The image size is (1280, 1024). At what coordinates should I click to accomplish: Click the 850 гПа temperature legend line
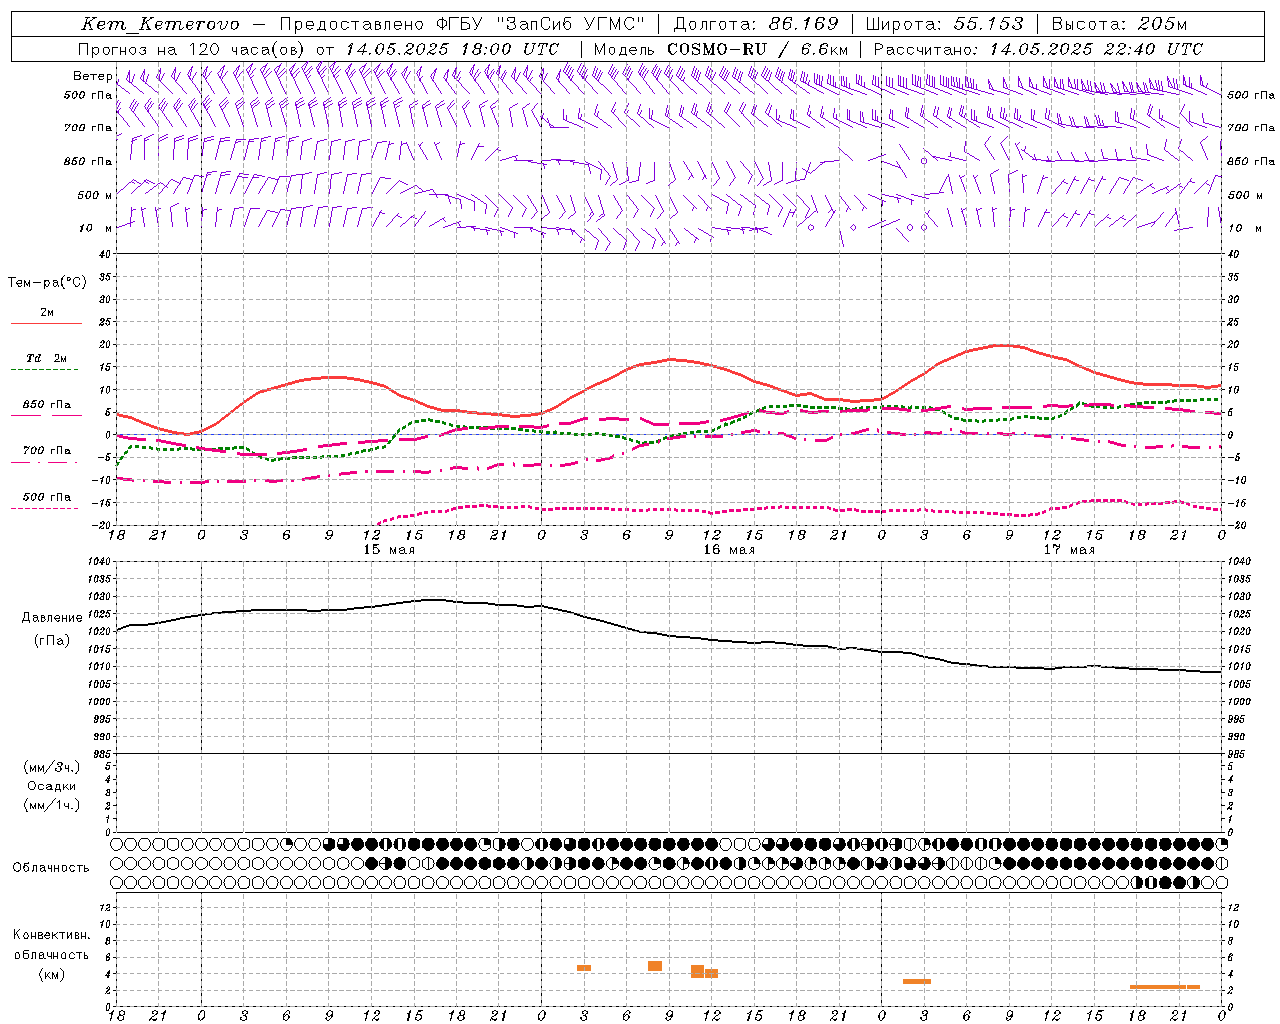coord(46,415)
